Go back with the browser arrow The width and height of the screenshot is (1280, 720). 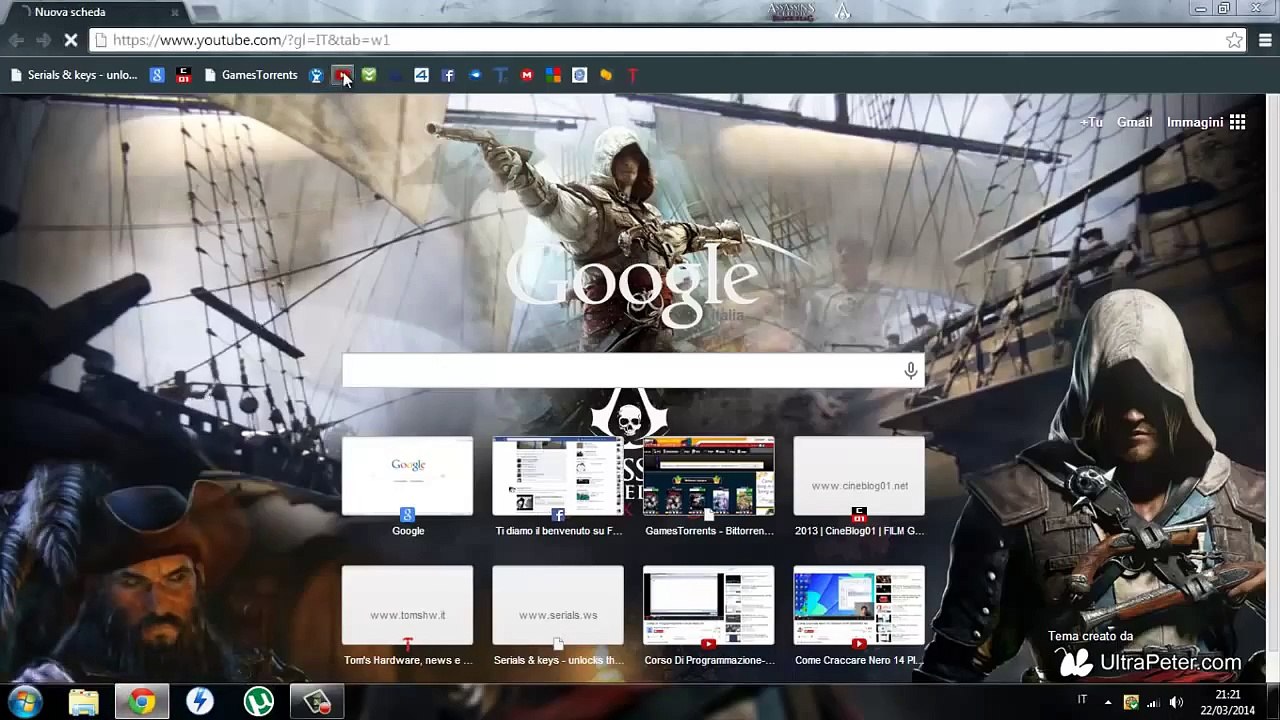point(16,40)
